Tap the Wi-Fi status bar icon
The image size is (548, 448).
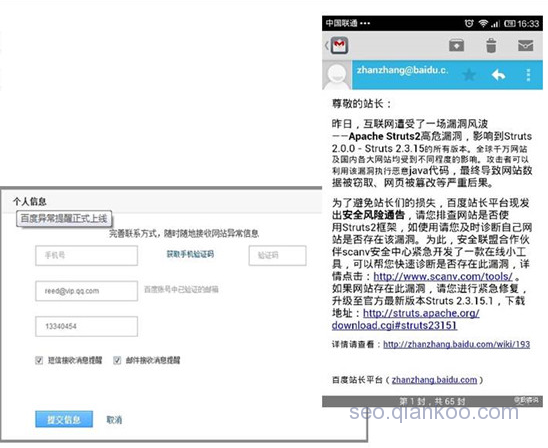click(483, 23)
